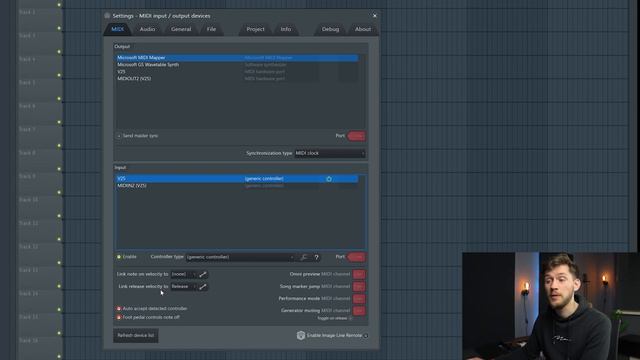
Task: Click Omni preview MIDI channel field
Action: (x=359, y=274)
